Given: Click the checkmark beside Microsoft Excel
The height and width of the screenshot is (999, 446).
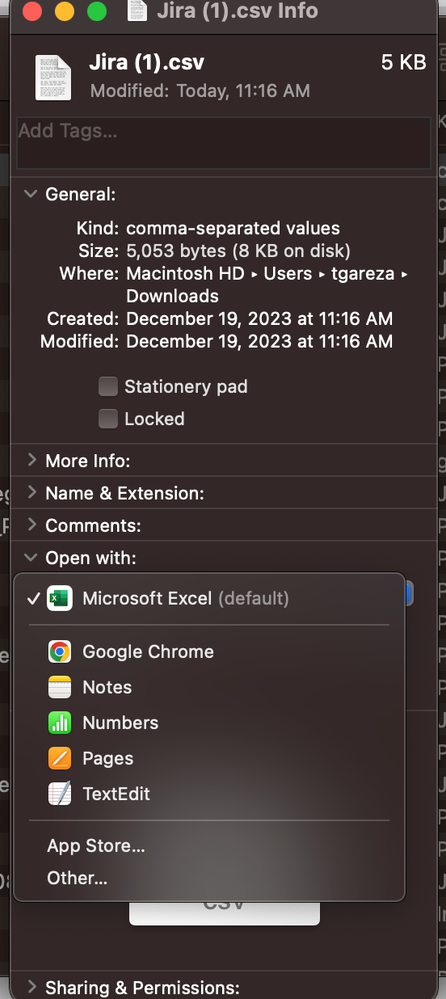Looking at the screenshot, I should pos(33,599).
